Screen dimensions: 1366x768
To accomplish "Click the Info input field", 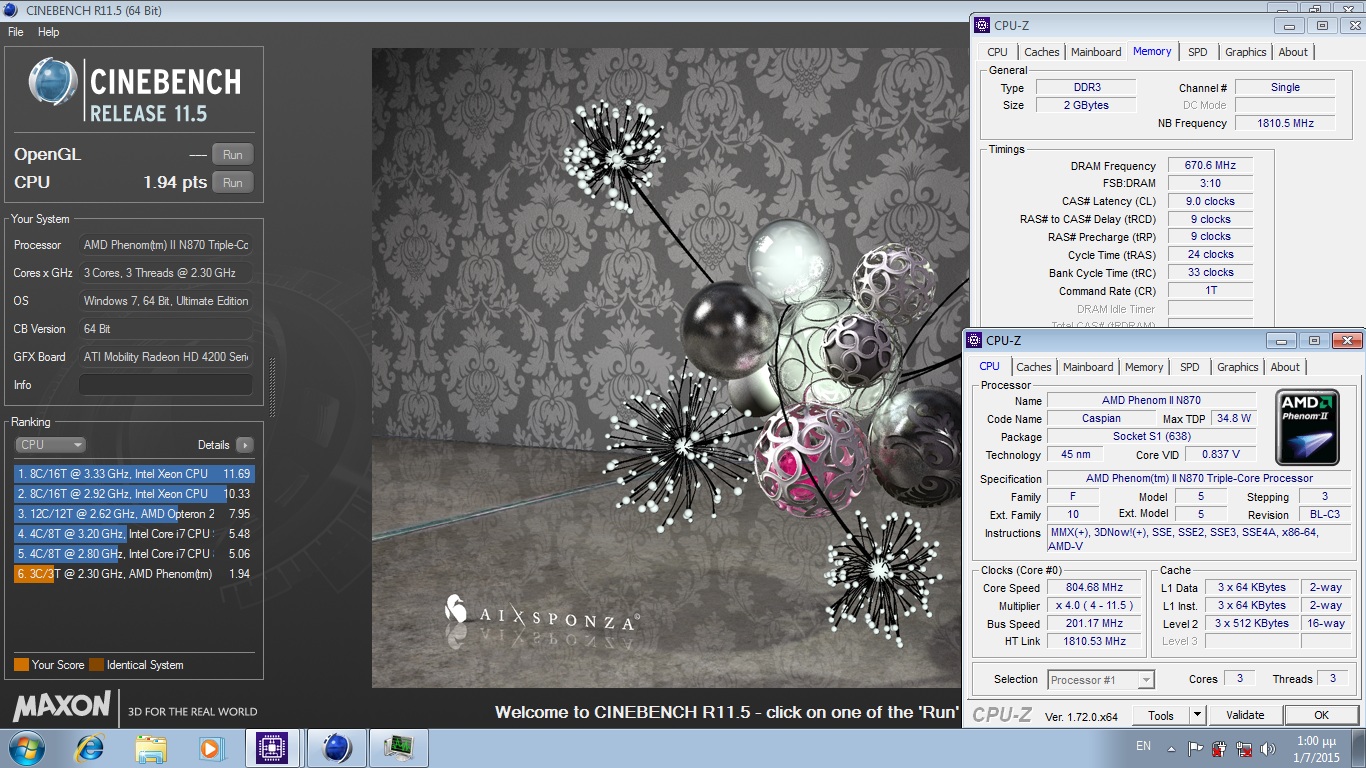I will pos(165,385).
